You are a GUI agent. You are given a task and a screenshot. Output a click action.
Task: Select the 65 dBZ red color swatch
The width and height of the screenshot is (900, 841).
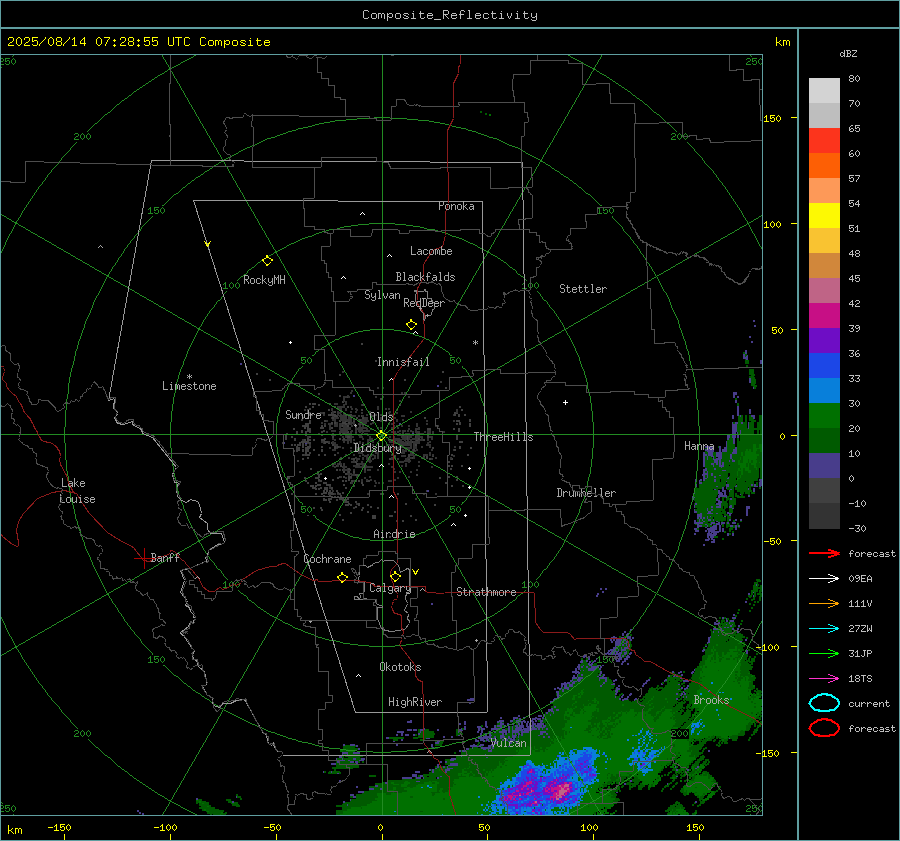click(x=824, y=141)
